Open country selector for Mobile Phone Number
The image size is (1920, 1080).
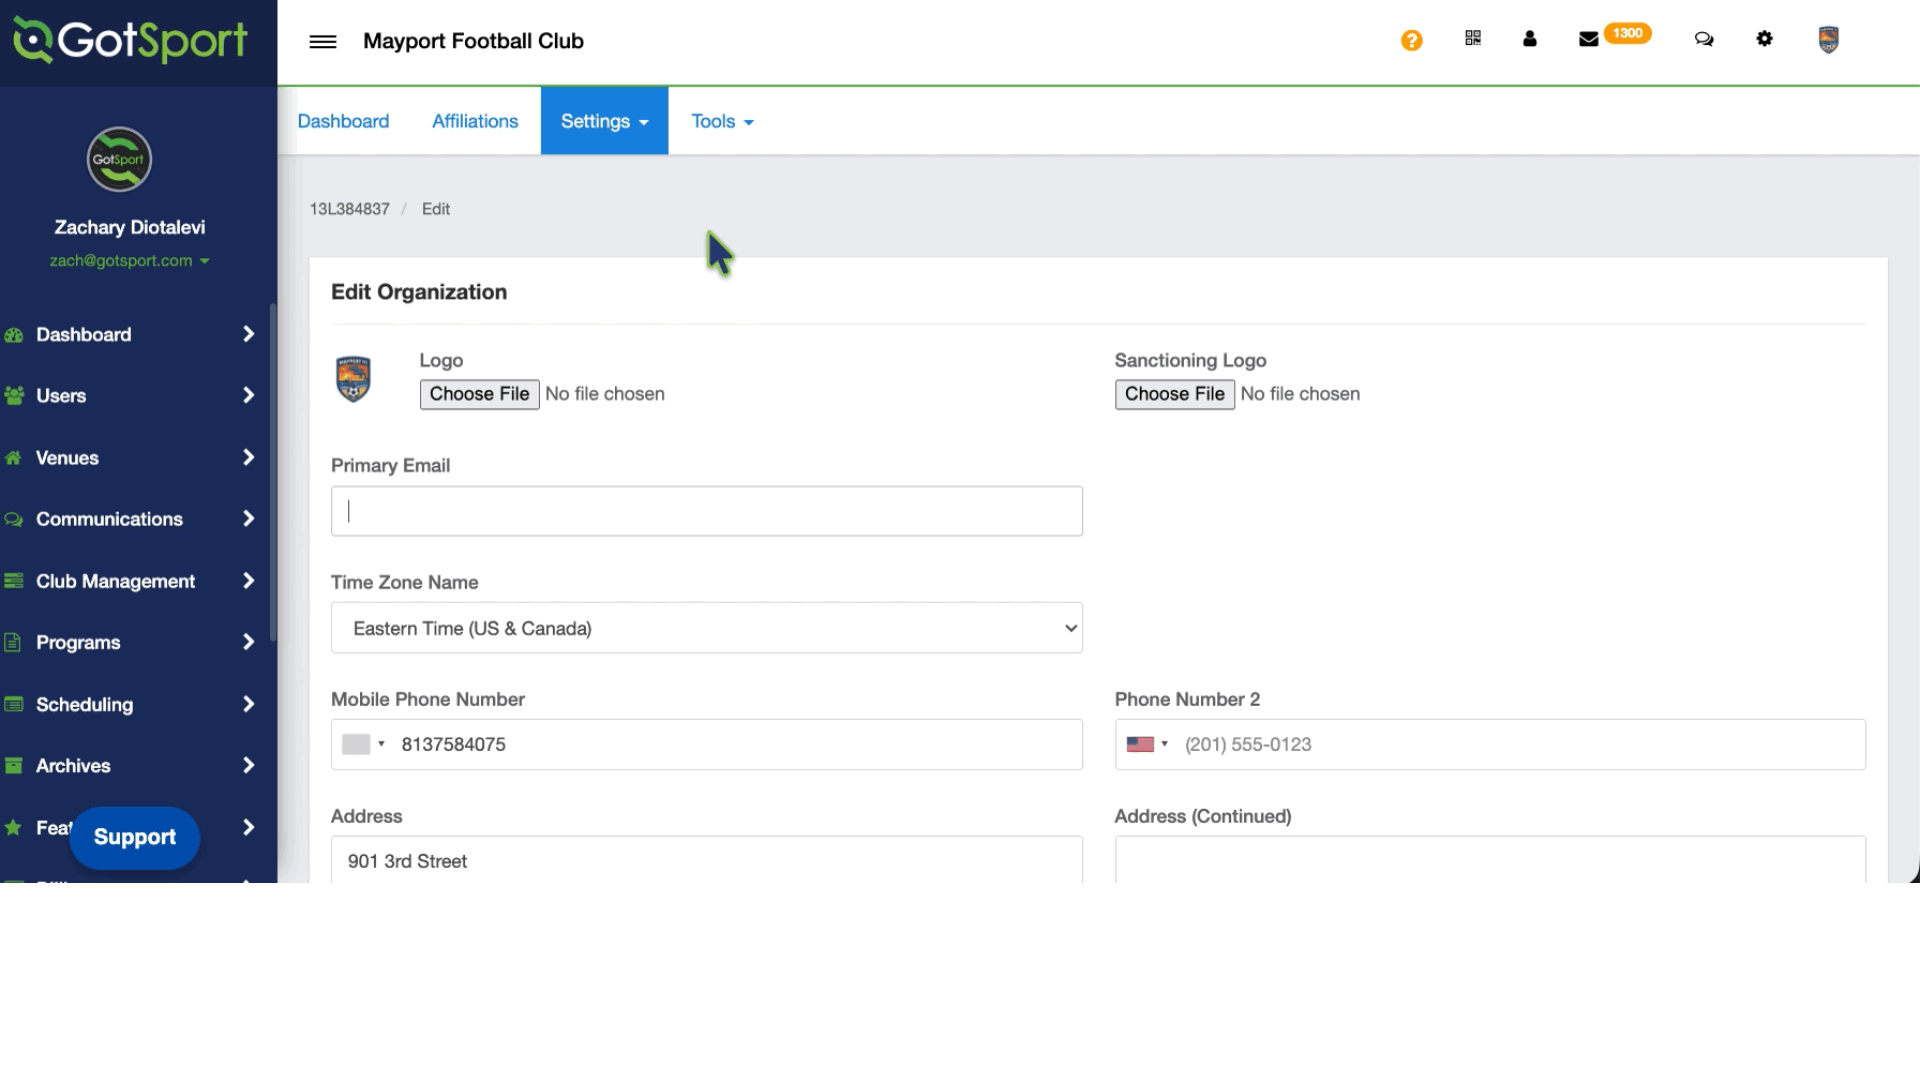tap(363, 744)
